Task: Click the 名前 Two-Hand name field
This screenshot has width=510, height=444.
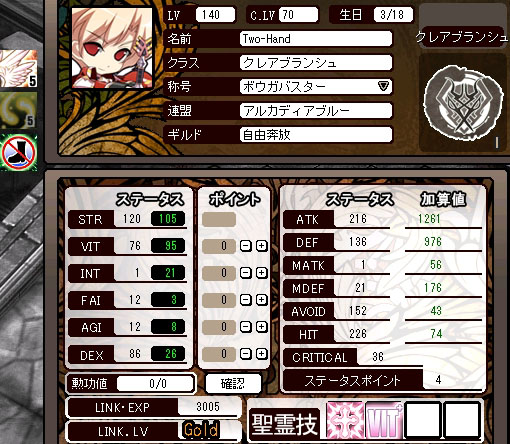Action: [315, 39]
